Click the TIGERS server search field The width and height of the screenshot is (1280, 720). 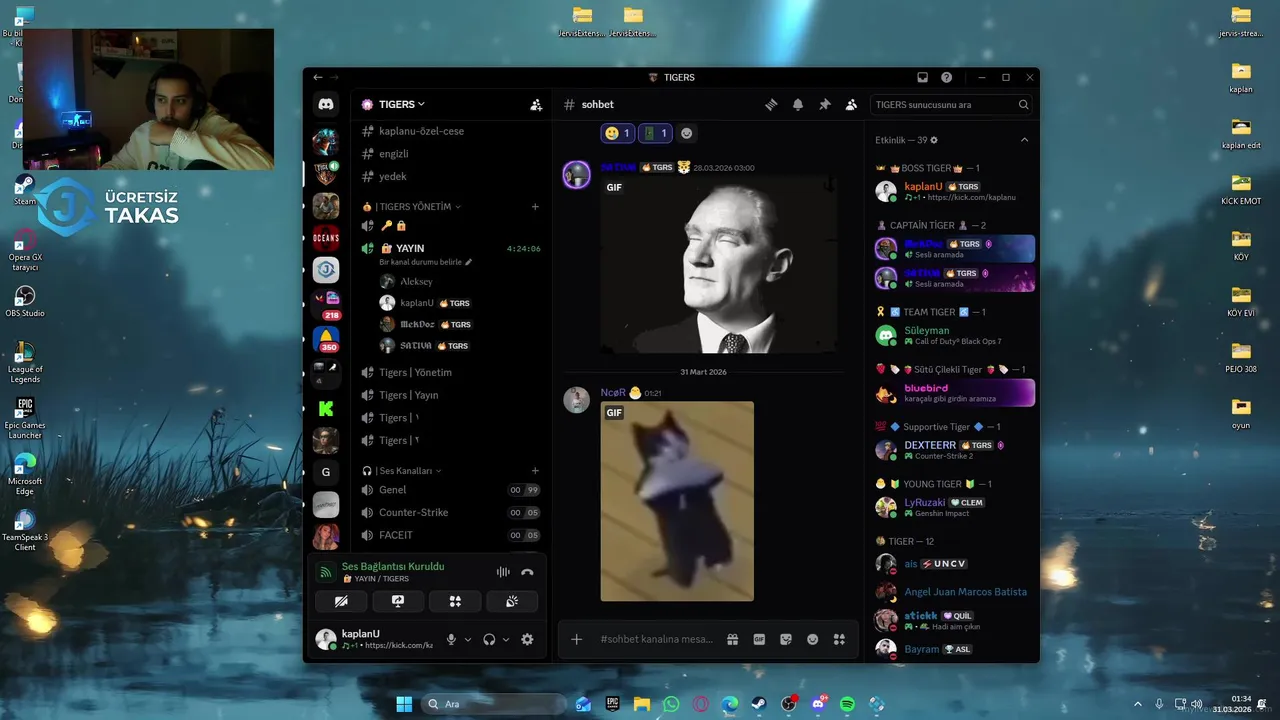[x=952, y=104]
